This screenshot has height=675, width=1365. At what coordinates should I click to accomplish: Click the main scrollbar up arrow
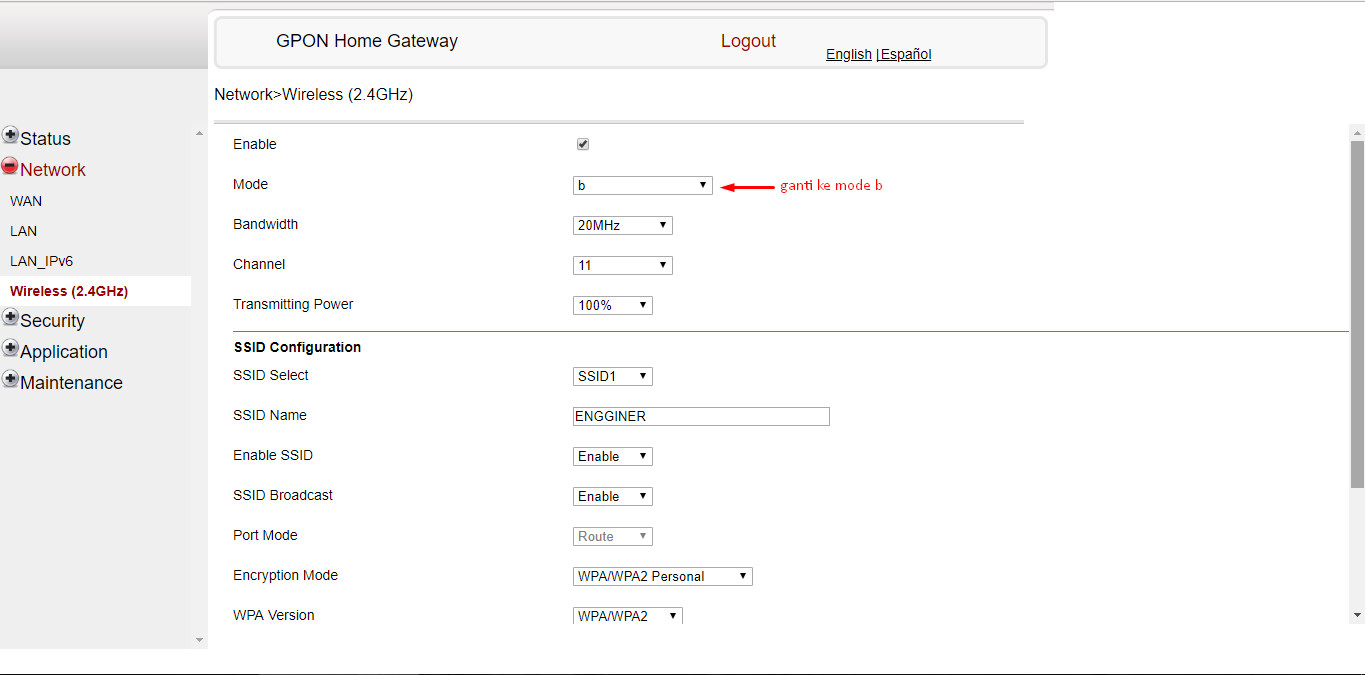[x=1357, y=132]
